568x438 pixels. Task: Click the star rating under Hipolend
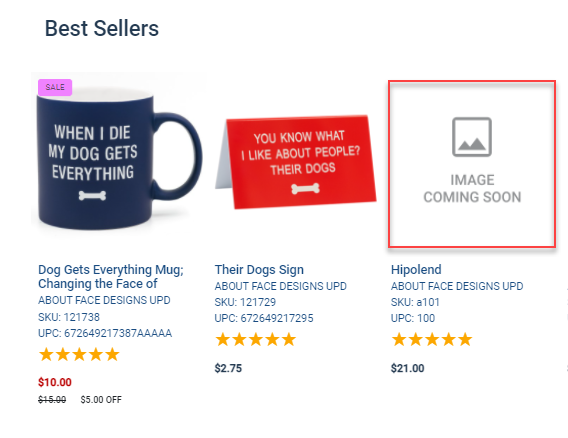tap(432, 340)
